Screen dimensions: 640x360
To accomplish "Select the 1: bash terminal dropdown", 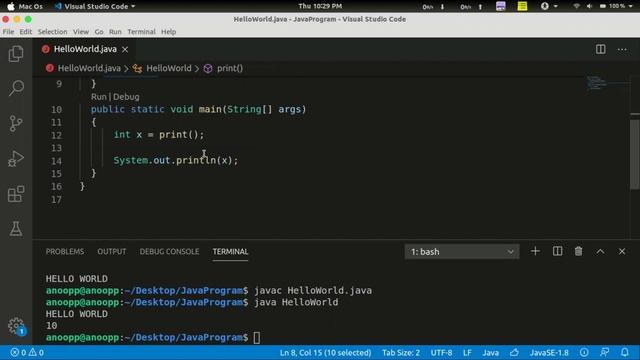I will [x=462, y=251].
